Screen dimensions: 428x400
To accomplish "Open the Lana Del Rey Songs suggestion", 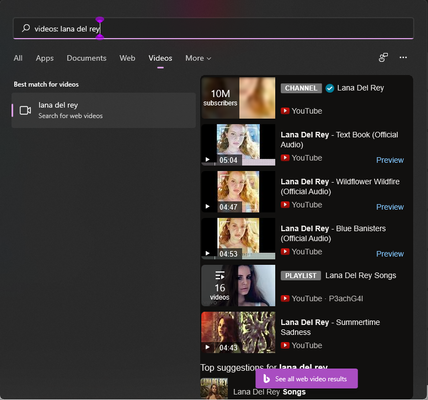I will coord(269,392).
